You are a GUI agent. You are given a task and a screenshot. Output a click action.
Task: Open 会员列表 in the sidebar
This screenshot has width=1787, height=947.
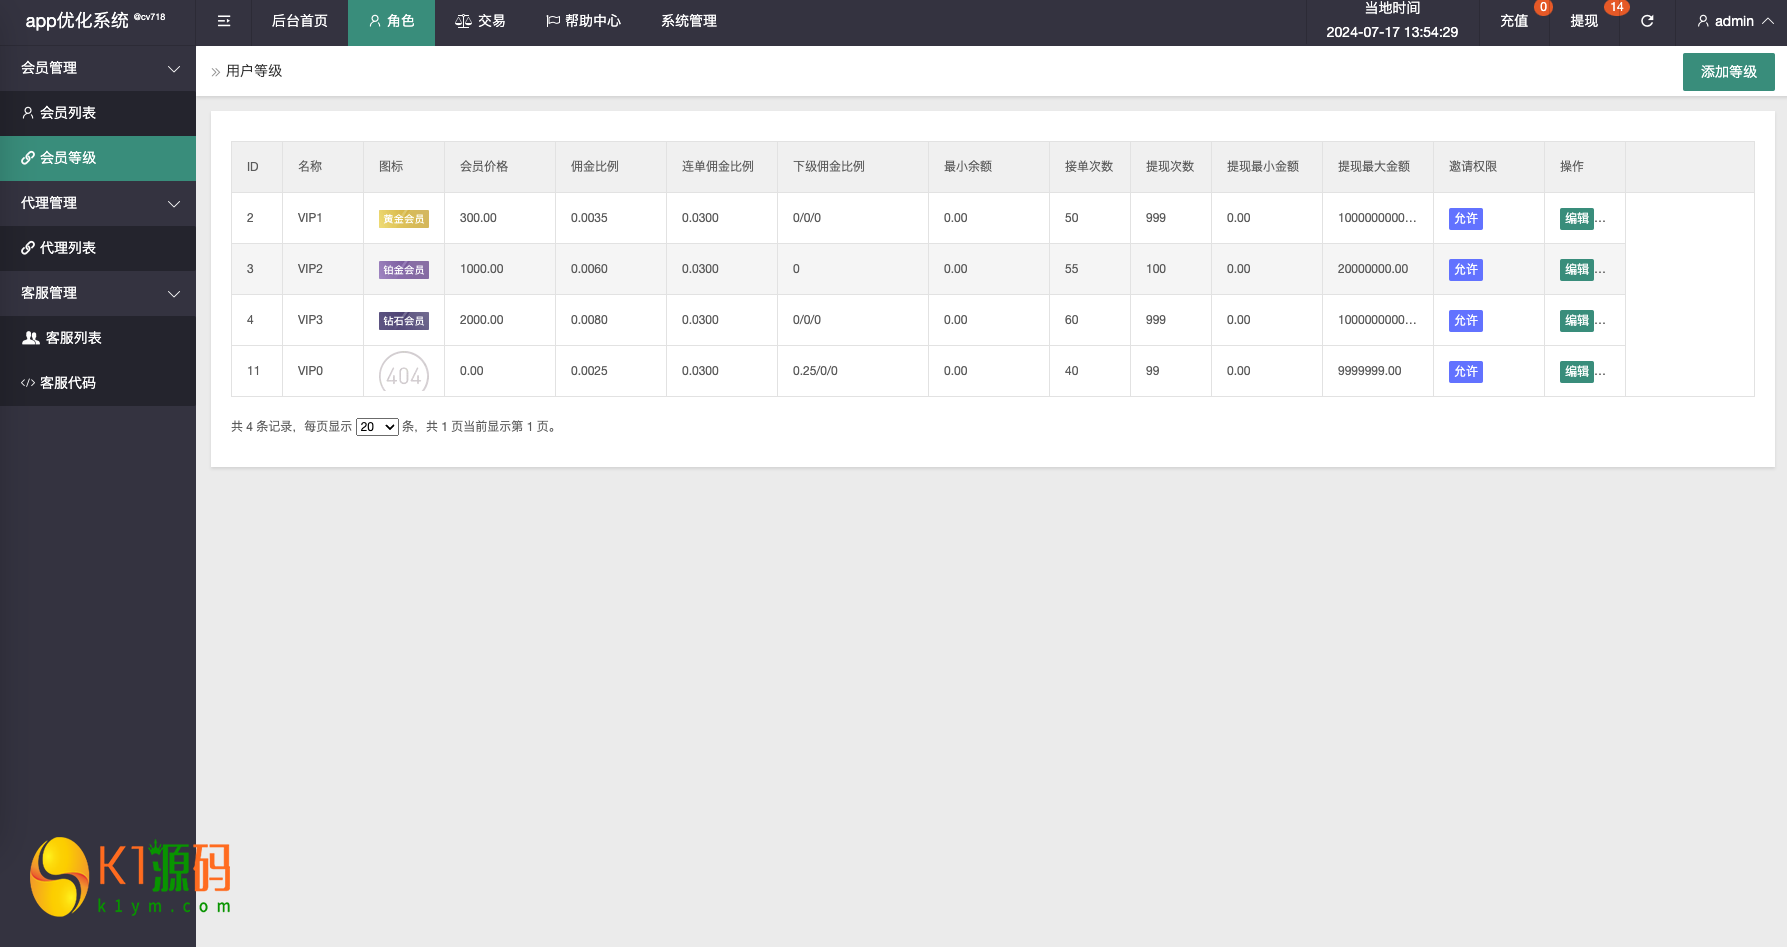[98, 113]
